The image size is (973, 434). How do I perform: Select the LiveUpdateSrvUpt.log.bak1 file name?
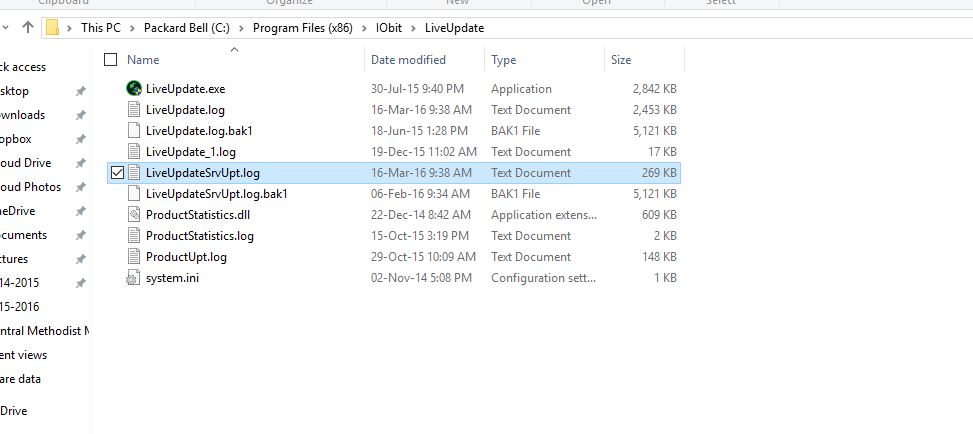pyautogui.click(x=217, y=194)
